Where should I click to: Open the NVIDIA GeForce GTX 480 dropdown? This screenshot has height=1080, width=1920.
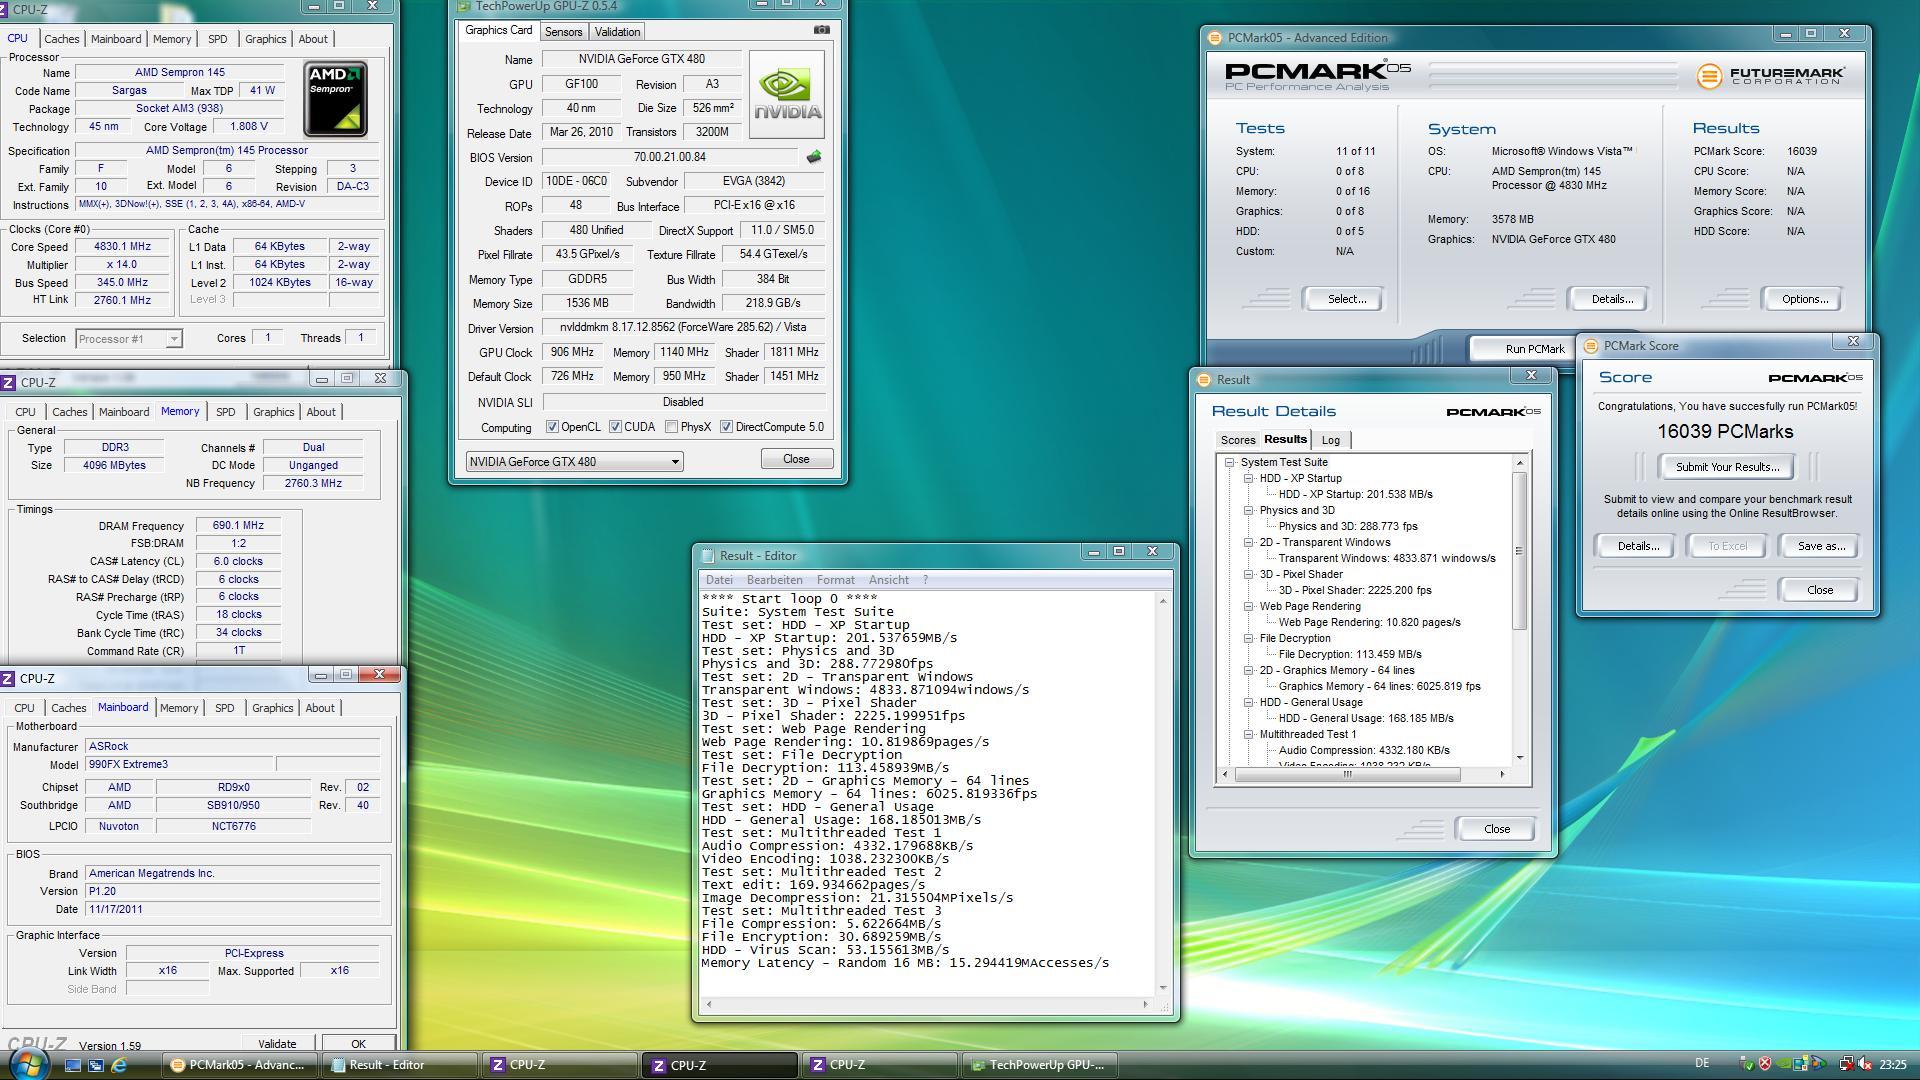574,461
